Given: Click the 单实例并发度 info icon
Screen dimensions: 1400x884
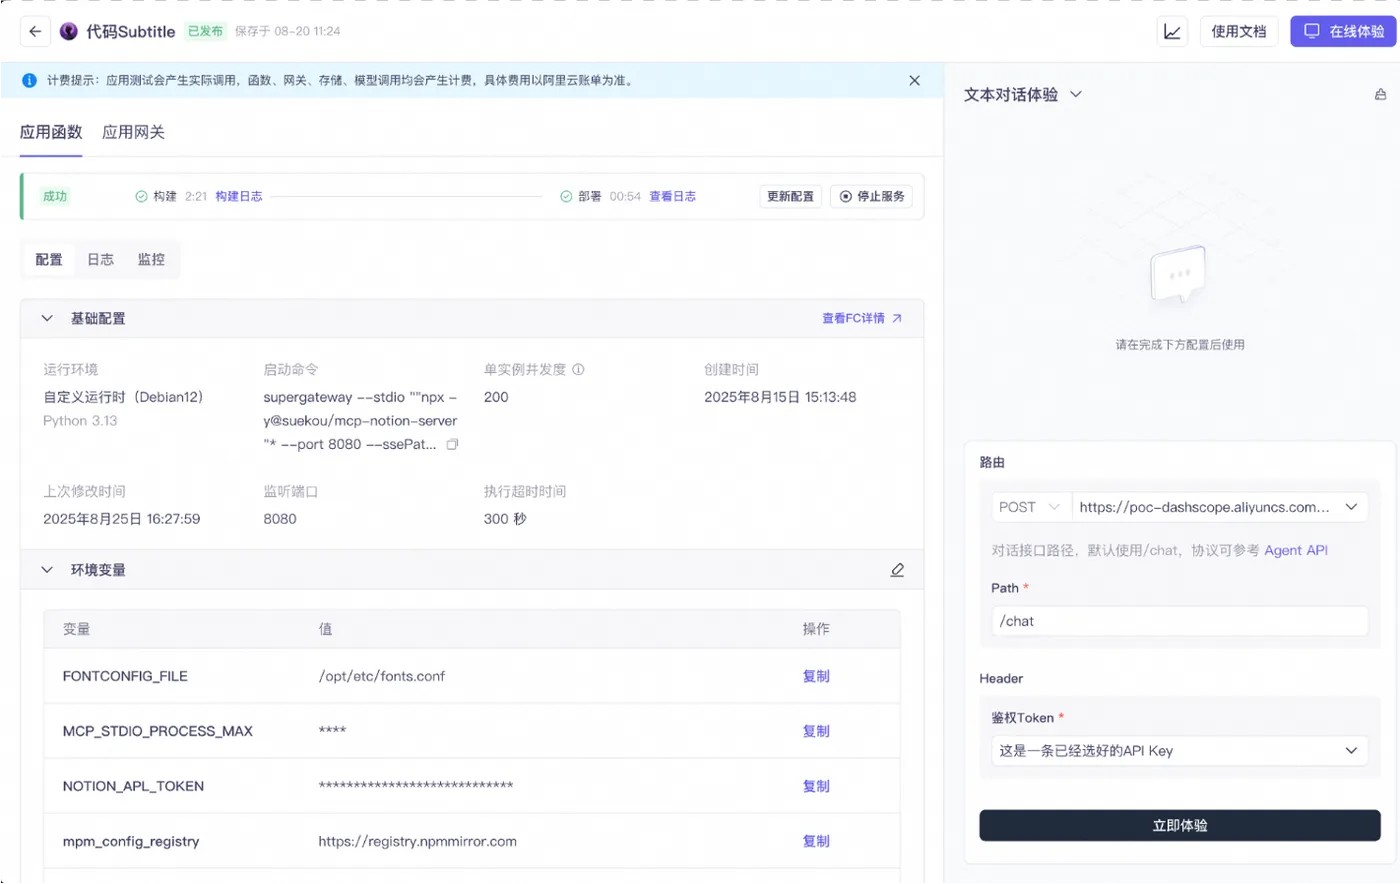Looking at the screenshot, I should pyautogui.click(x=578, y=370).
